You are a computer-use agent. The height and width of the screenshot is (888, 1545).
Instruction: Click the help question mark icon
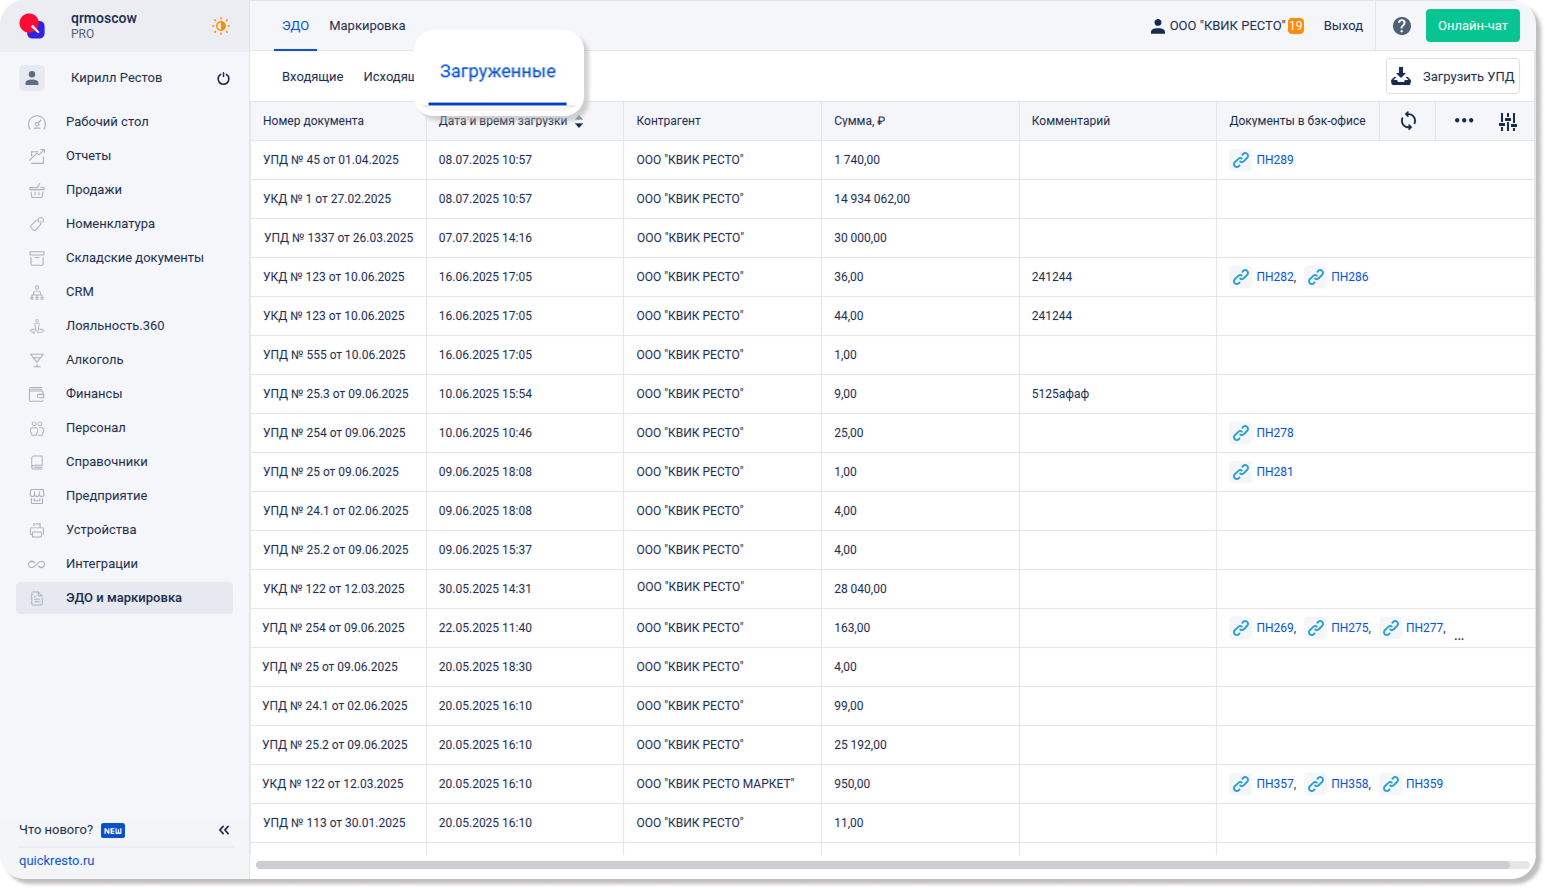pos(1402,26)
